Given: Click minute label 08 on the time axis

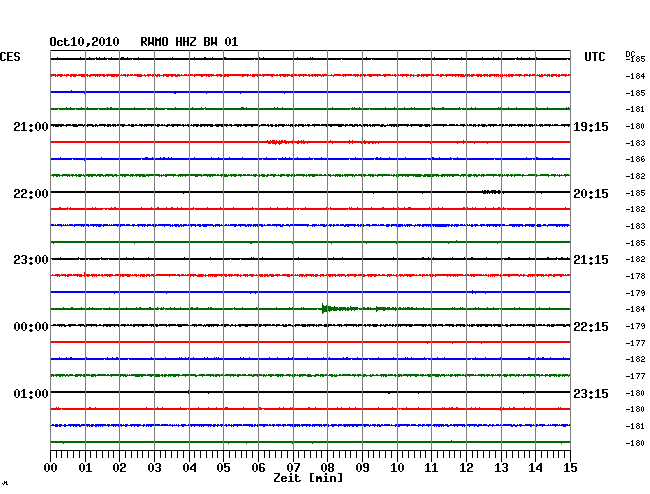Looking at the screenshot, I should (327, 467).
